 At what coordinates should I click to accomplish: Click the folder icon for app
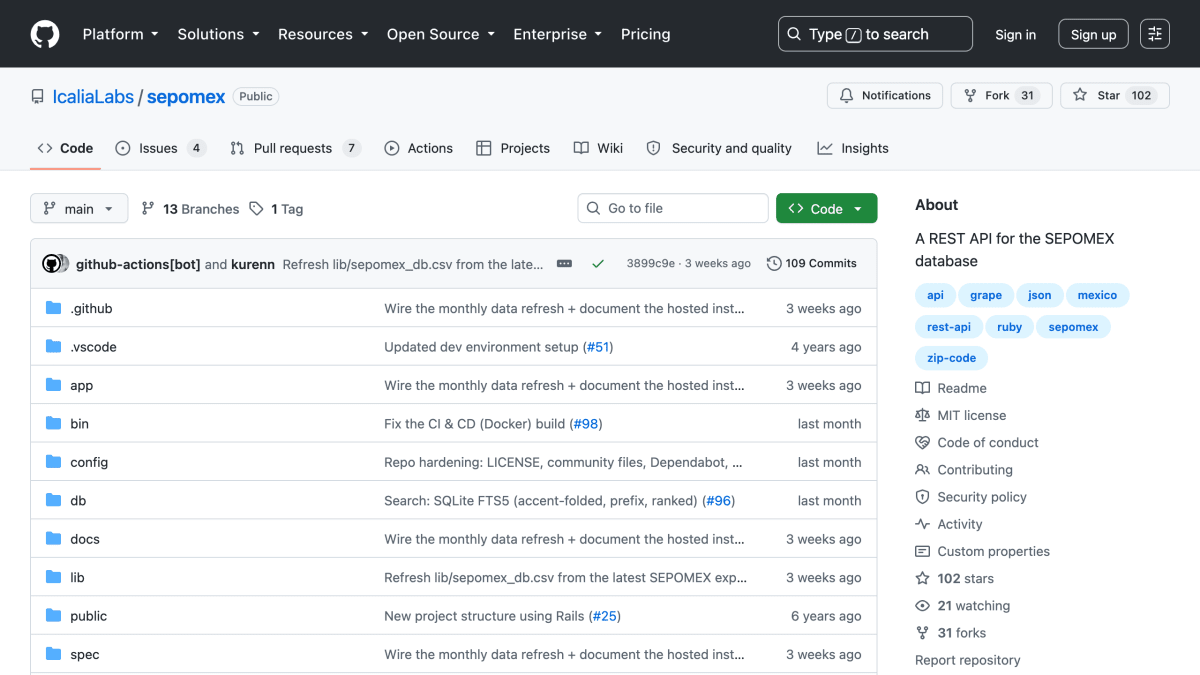pyautogui.click(x=54, y=385)
